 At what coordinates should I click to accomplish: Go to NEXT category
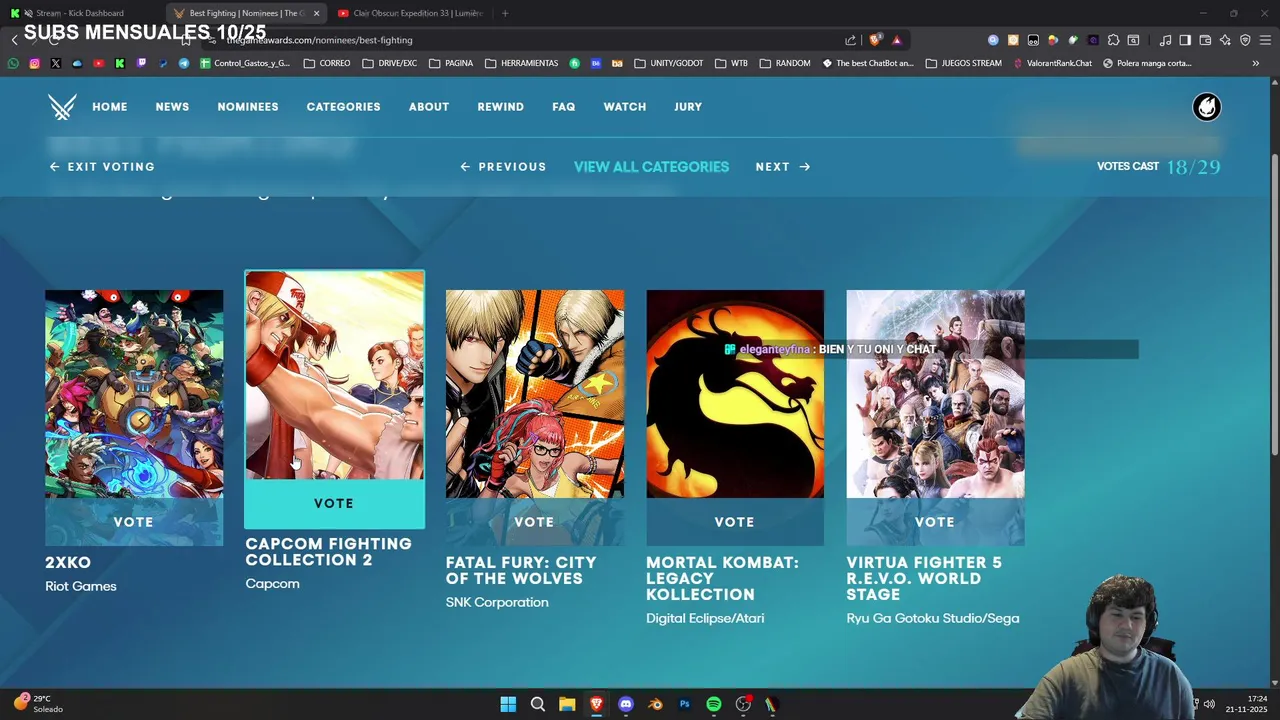point(783,167)
